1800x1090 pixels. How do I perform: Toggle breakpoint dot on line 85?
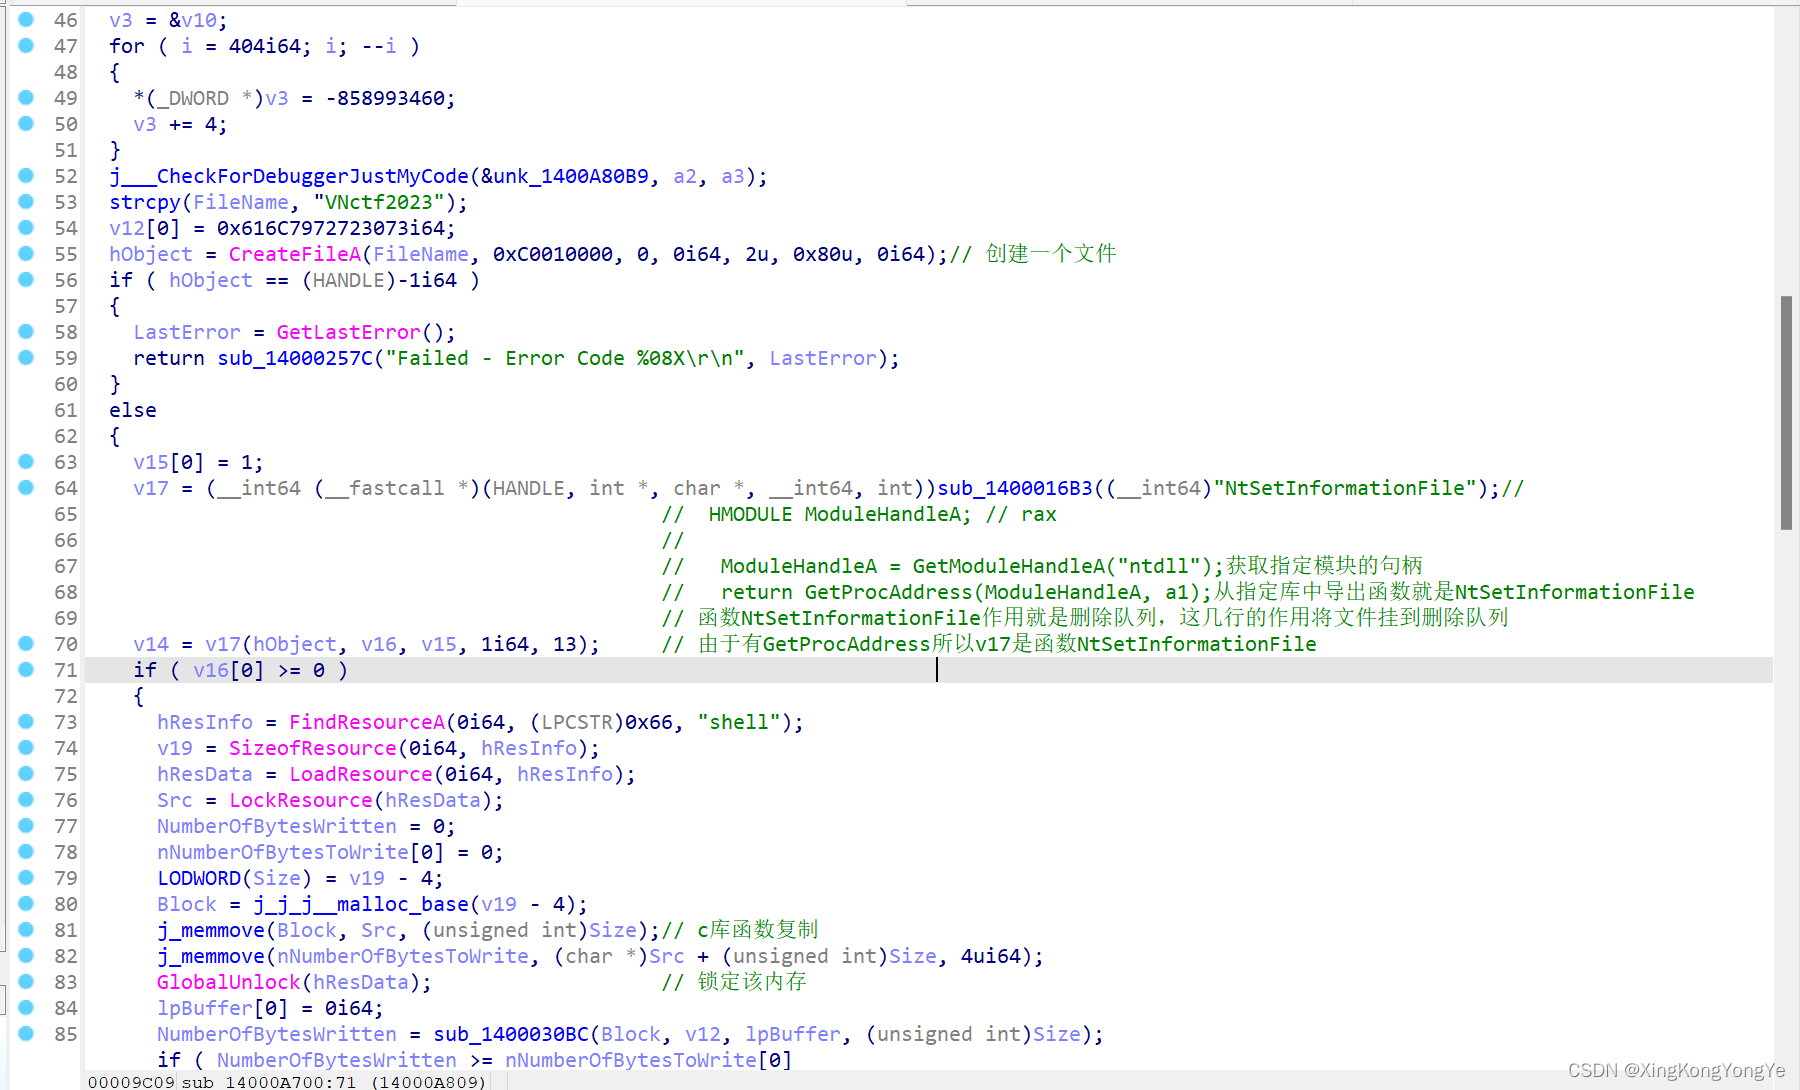pyautogui.click(x=26, y=1033)
